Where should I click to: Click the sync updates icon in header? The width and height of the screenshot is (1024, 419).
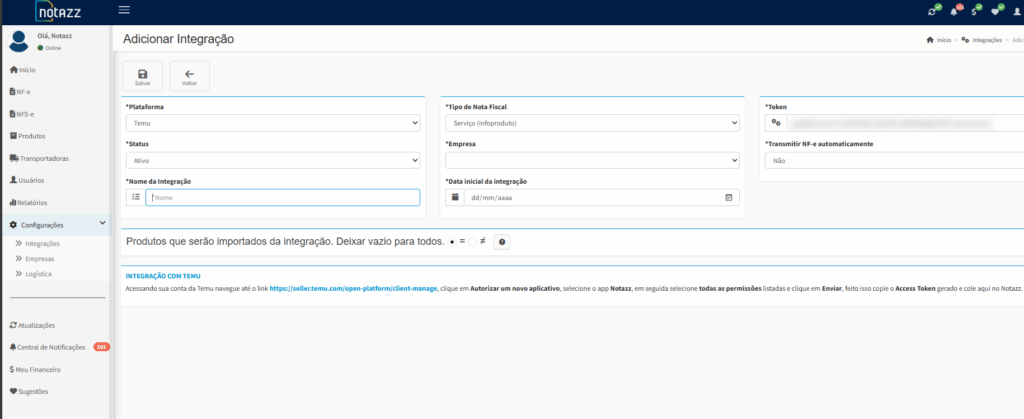point(934,12)
